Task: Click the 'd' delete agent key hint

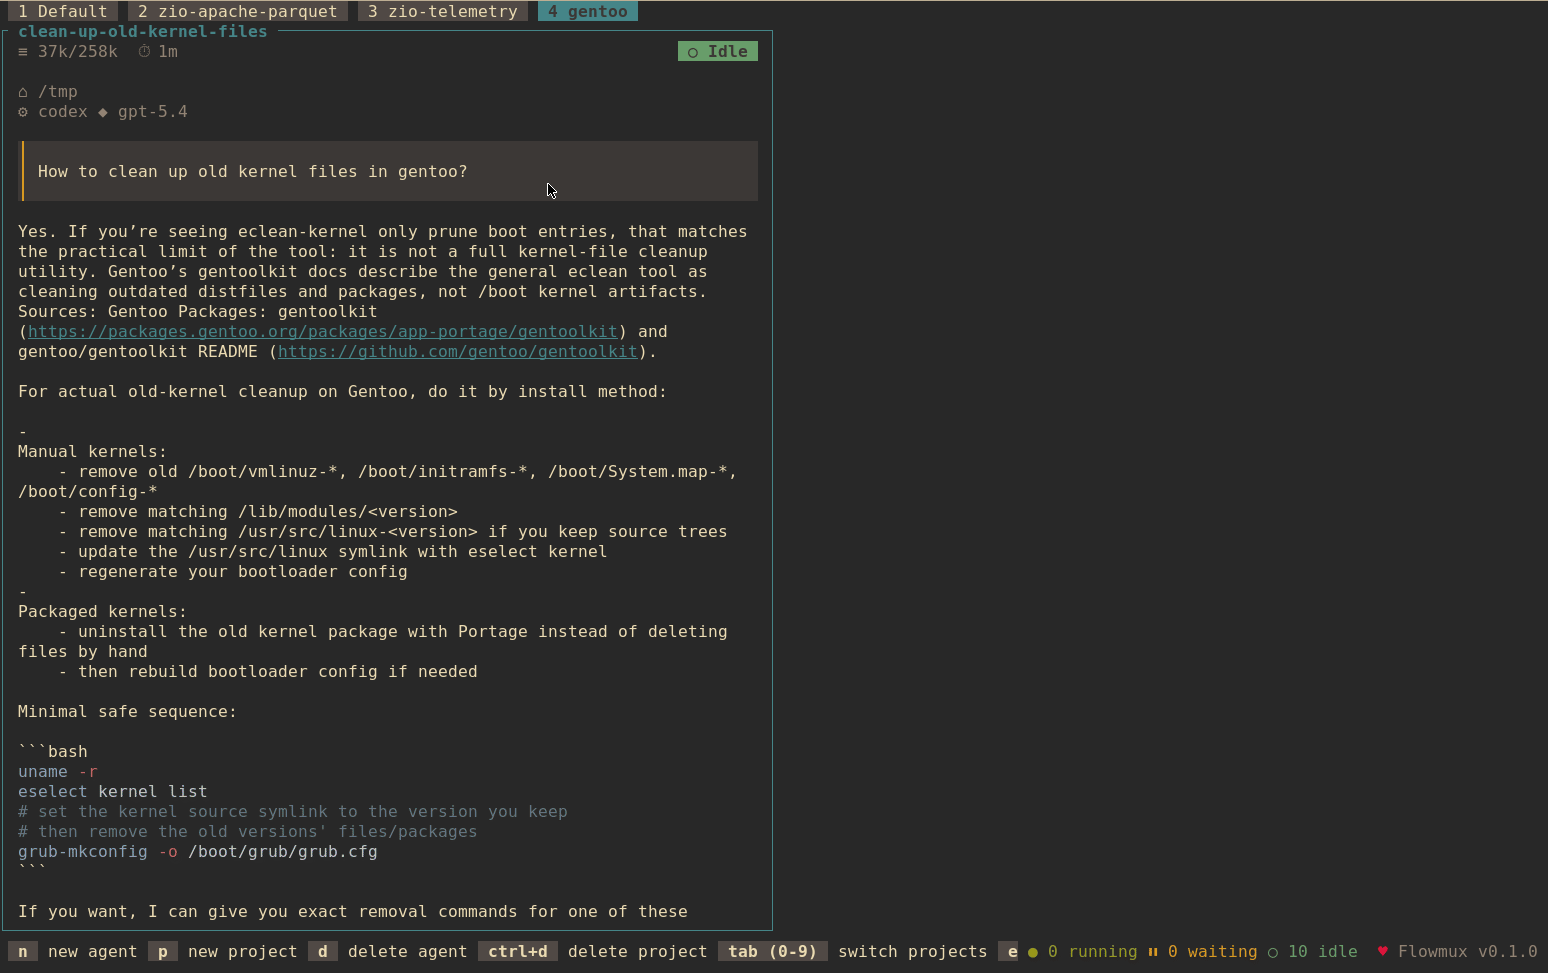Action: pyautogui.click(x=323, y=952)
